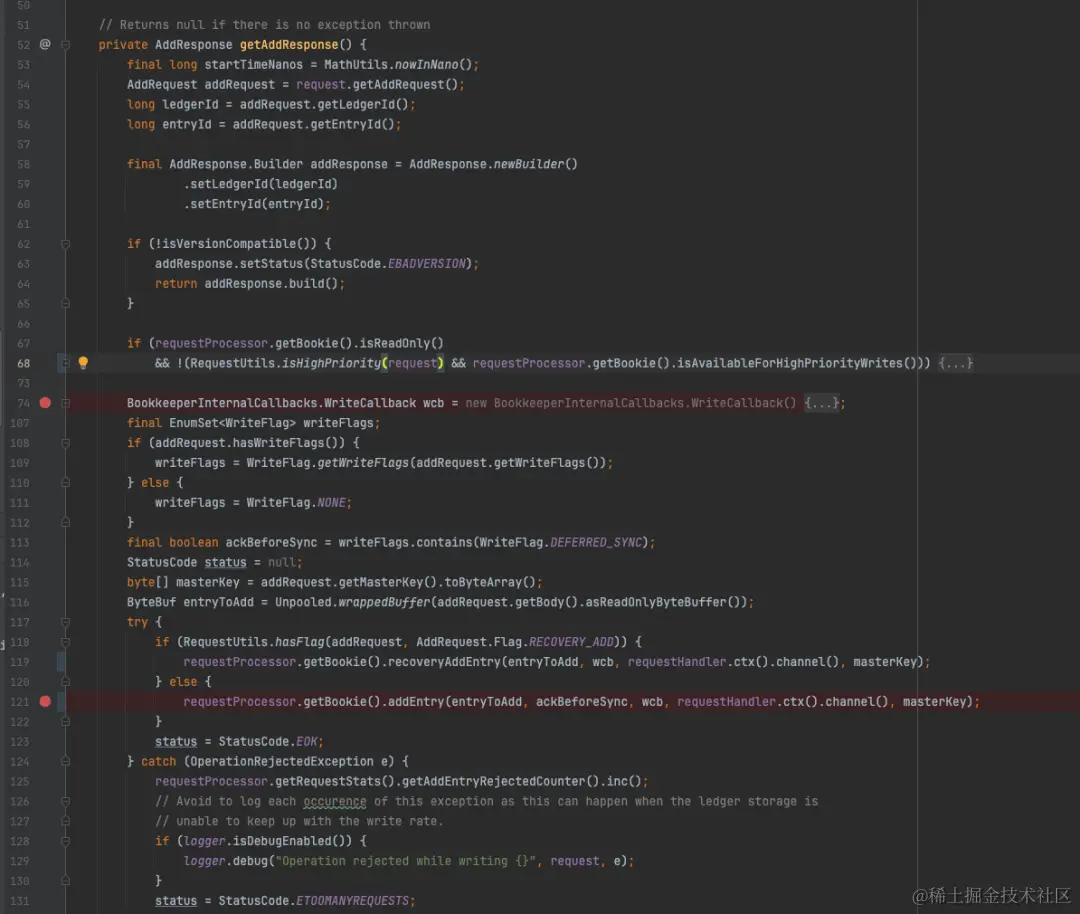Click return addResponse.build() statement
Image resolution: width=1080 pixels, height=914 pixels.
click(x=250, y=284)
